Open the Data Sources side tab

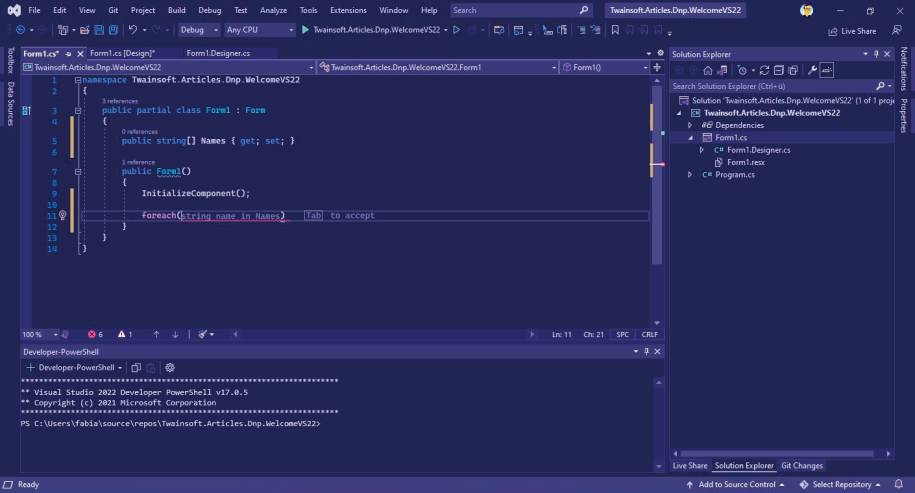(x=10, y=103)
